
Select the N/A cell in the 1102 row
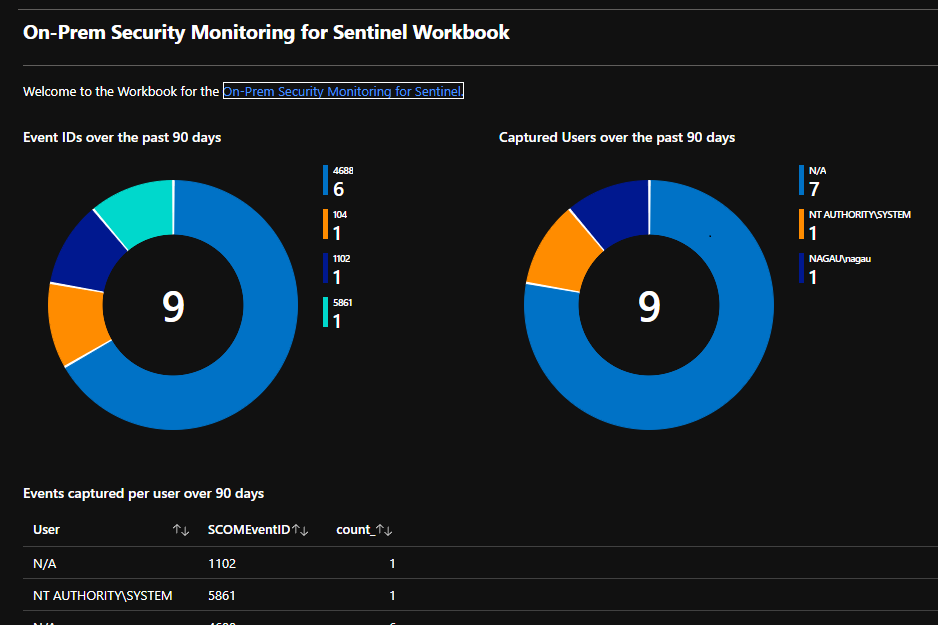45,563
